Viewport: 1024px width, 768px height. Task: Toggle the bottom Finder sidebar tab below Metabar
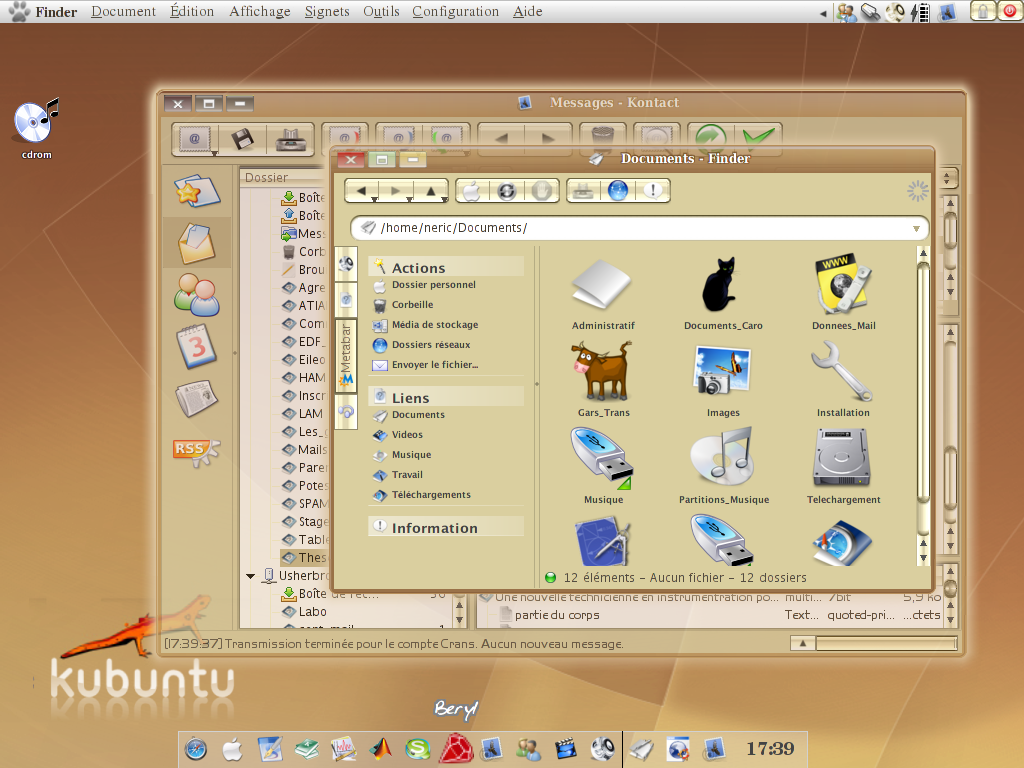[x=346, y=411]
